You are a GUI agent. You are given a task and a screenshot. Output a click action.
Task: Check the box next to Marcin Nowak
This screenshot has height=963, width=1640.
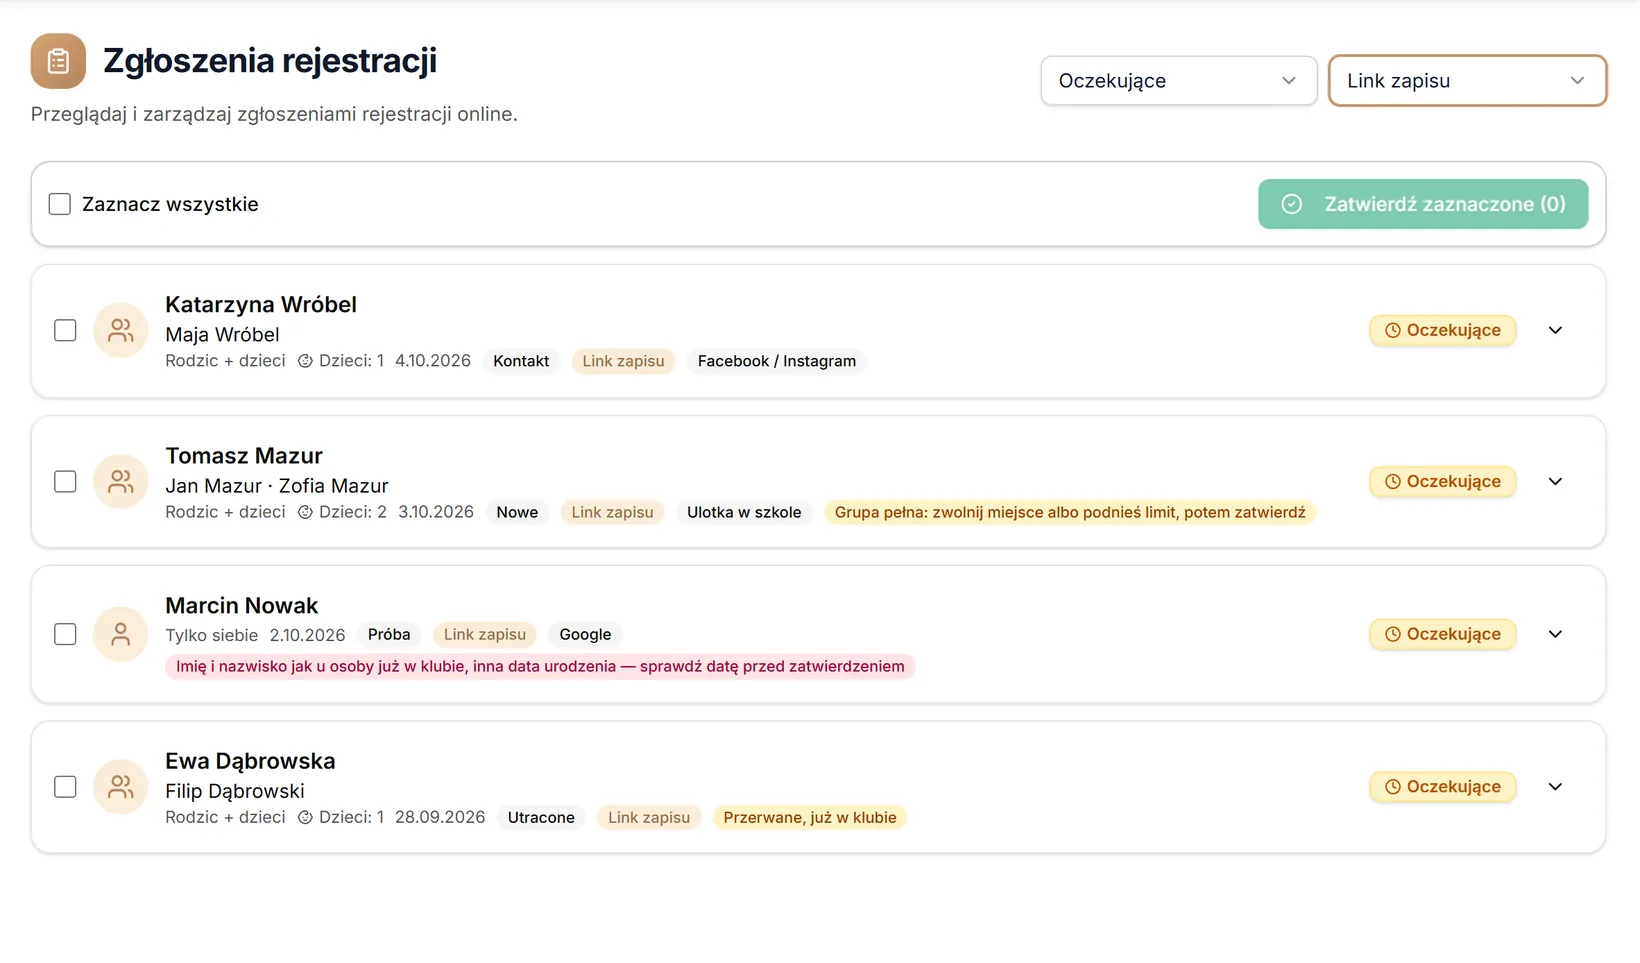pyautogui.click(x=65, y=634)
